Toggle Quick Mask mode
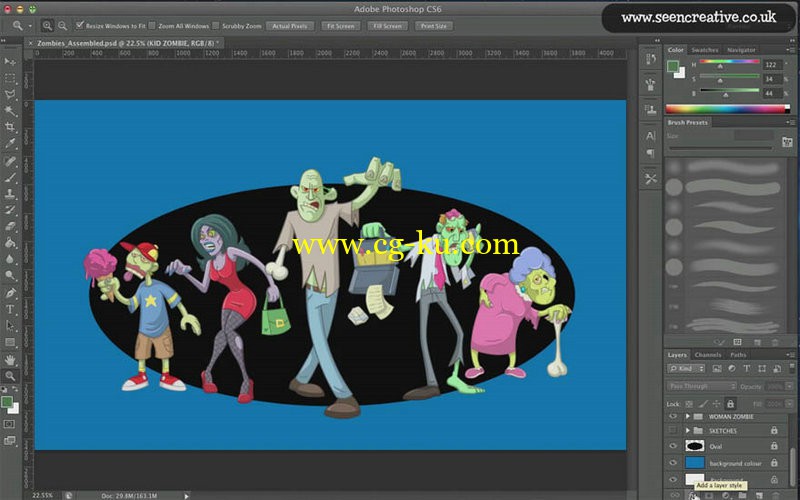800x500 pixels. pyautogui.click(x=9, y=424)
